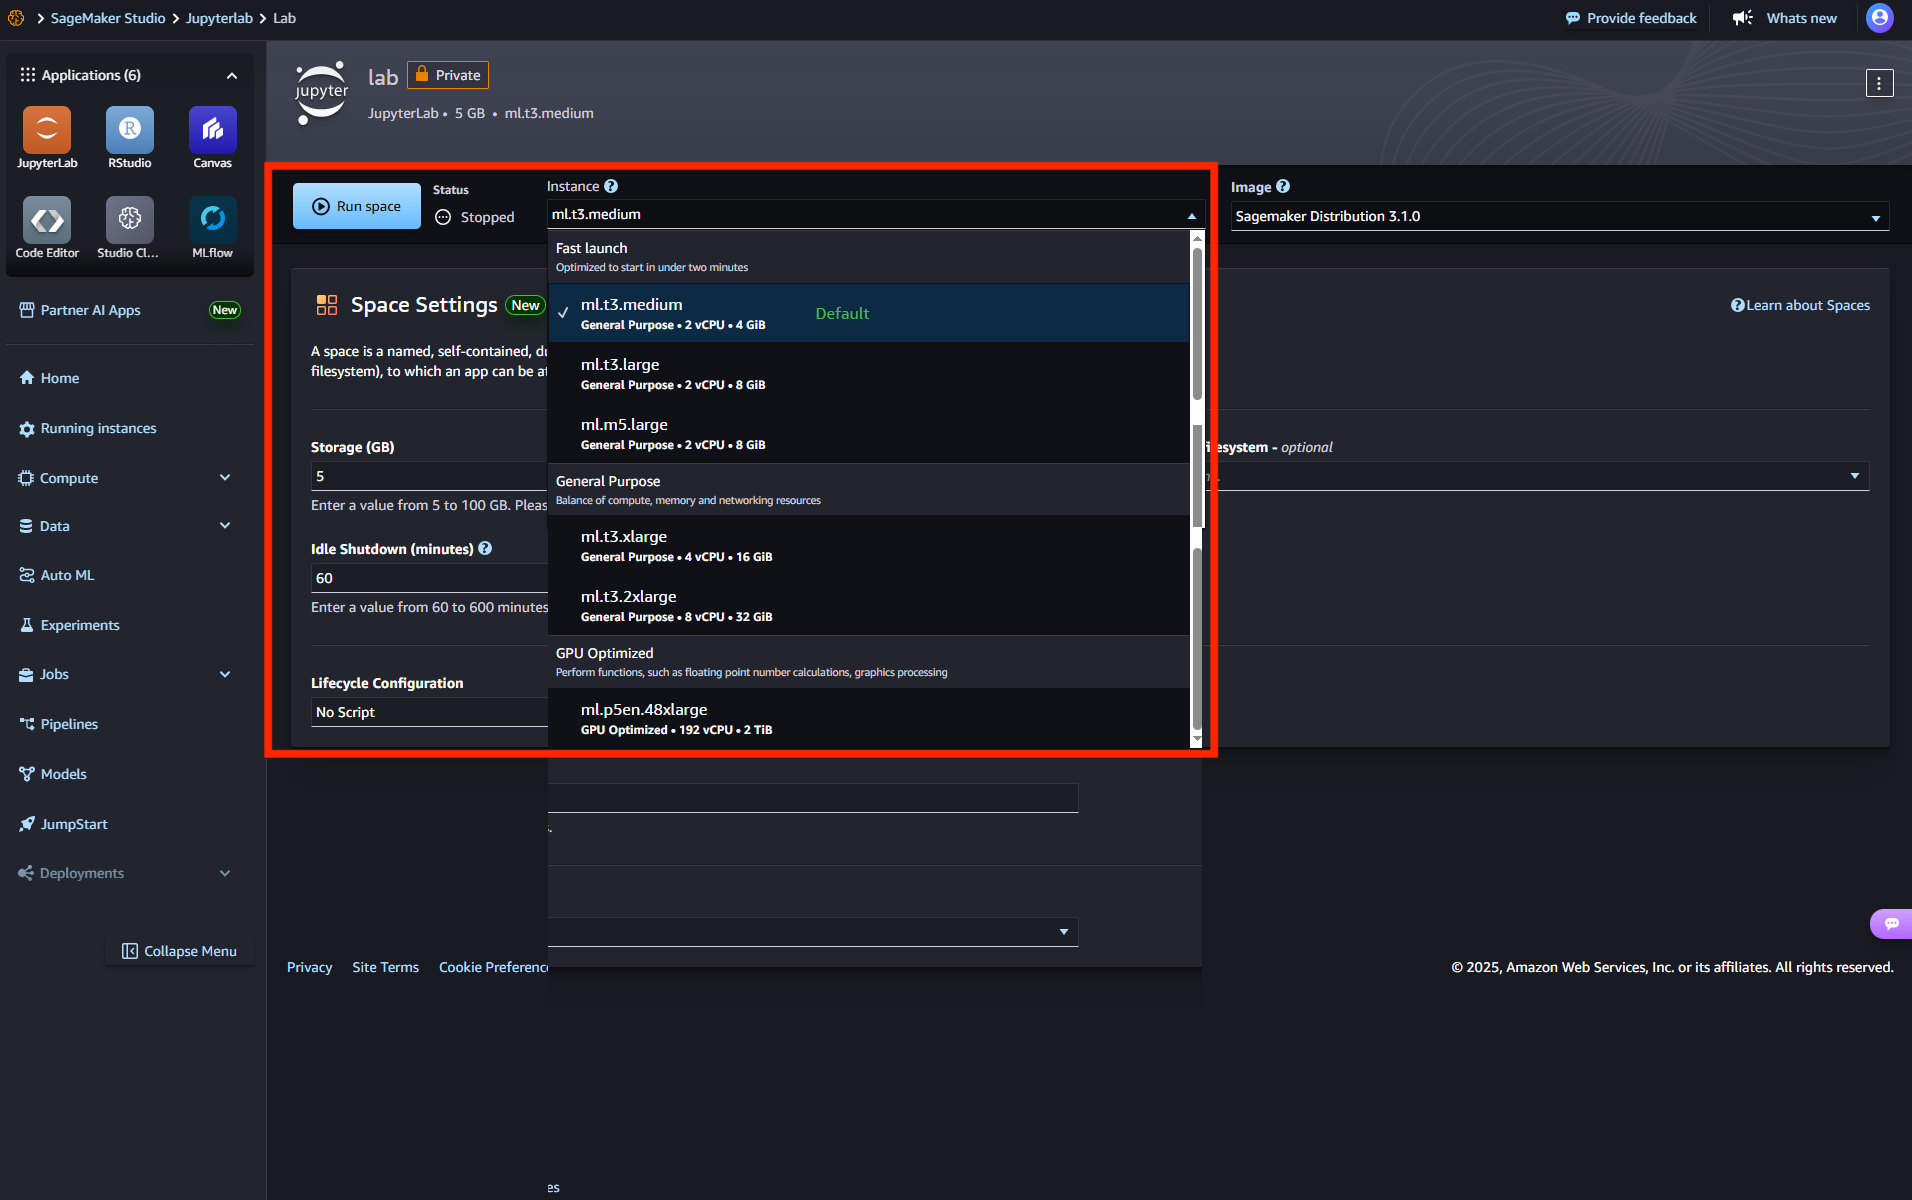This screenshot has width=1912, height=1200.
Task: Select the ml.t3.large instance option
Action: point(868,373)
